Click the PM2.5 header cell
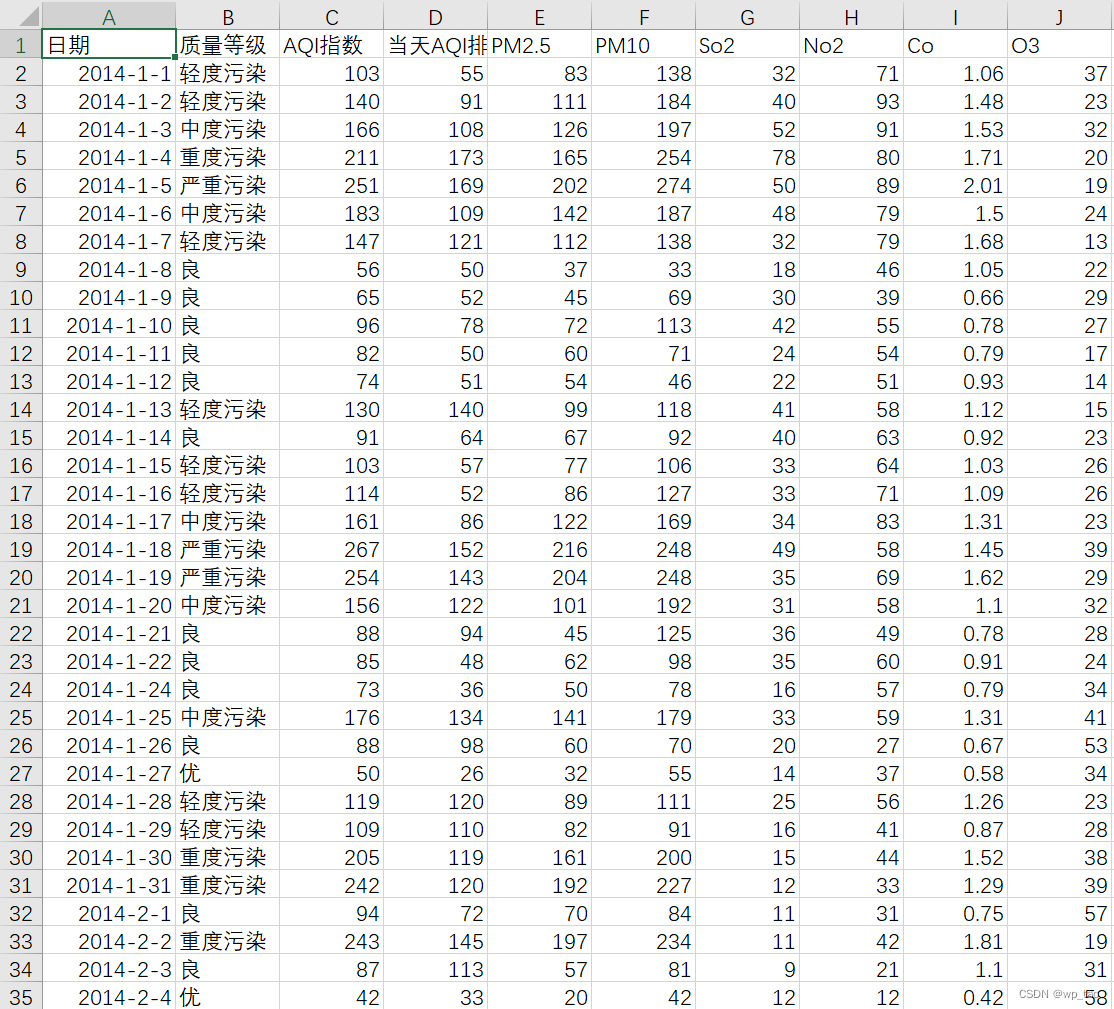Screen dimensions: 1114x1009 click(x=539, y=45)
